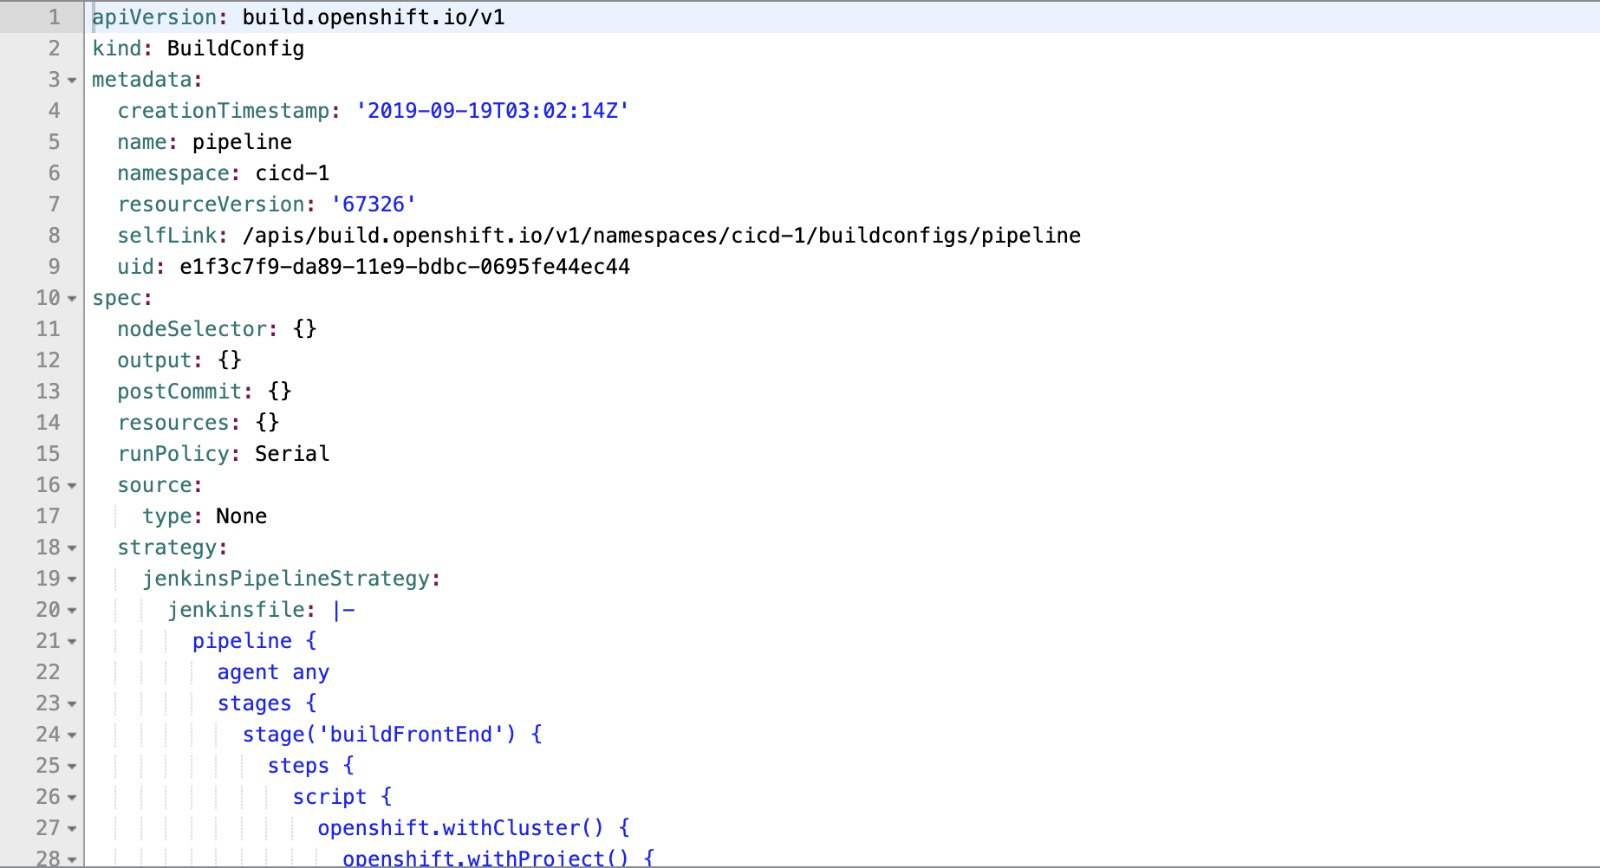Click the uid value e1f3c7f9-da89-11e9-bdbc-0695fe44ec44
The height and width of the screenshot is (868, 1600).
tap(405, 266)
